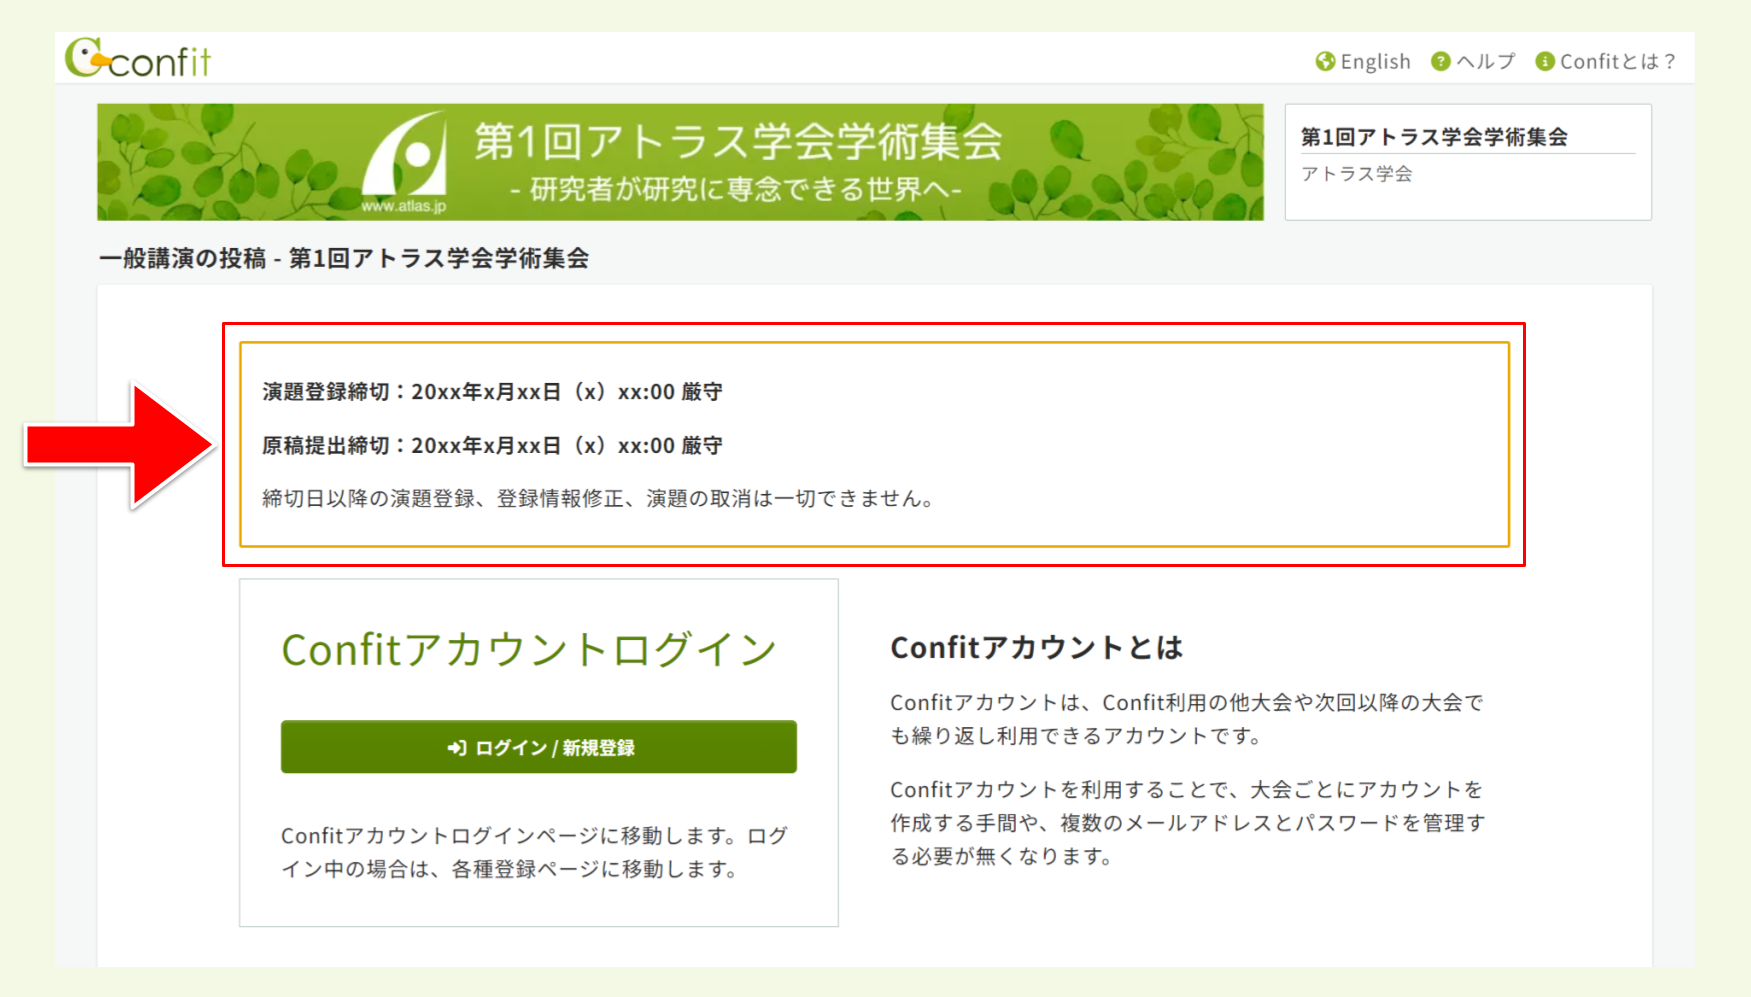Select the globe icon next to English
Image resolution: width=1751 pixels, height=997 pixels.
[x=1325, y=61]
